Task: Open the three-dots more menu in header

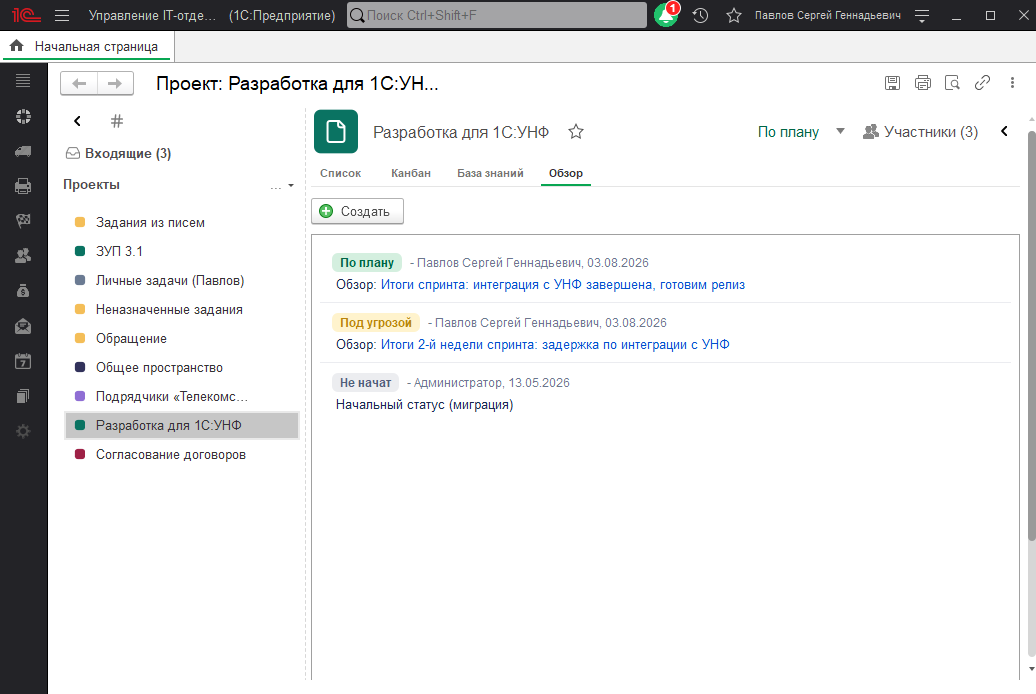Action: pyautogui.click(x=1012, y=83)
